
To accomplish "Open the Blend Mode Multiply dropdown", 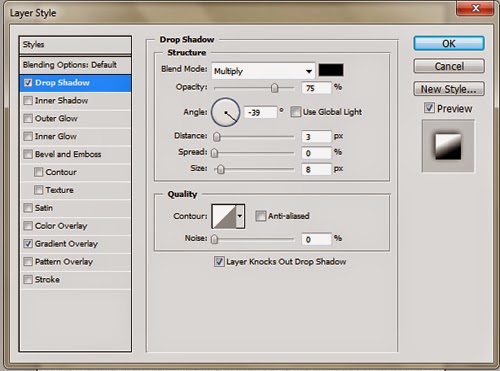I will 263,71.
